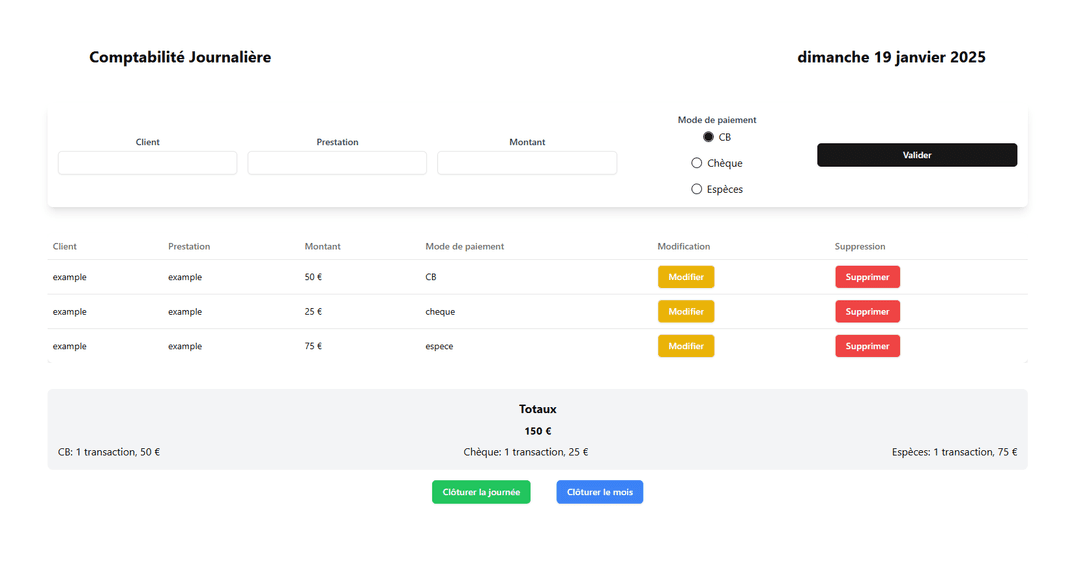Supprimer the 75 € espece transaction
This screenshot has width=1080, height=585.
867,346
